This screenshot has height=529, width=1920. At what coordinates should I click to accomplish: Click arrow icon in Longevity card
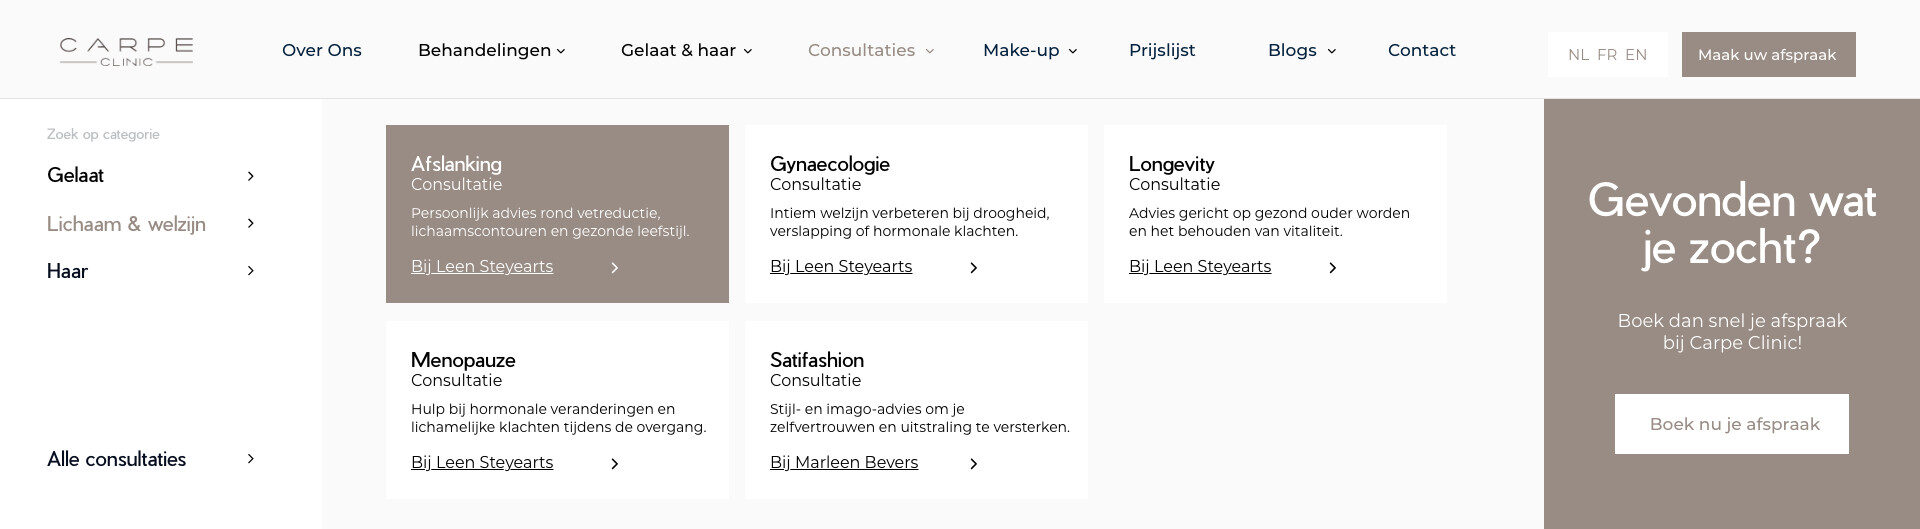tap(1333, 268)
